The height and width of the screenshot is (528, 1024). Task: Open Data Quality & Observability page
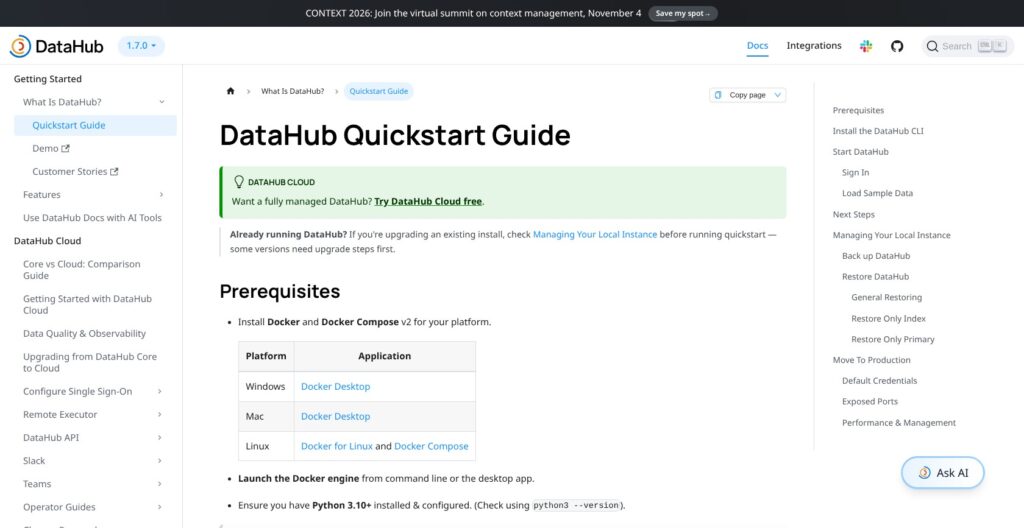[x=84, y=333]
